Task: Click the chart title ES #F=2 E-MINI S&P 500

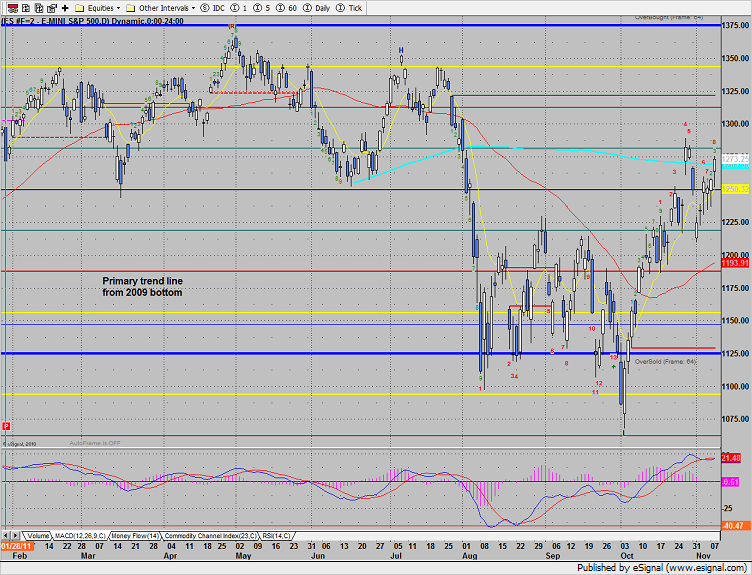Action: (x=93, y=21)
